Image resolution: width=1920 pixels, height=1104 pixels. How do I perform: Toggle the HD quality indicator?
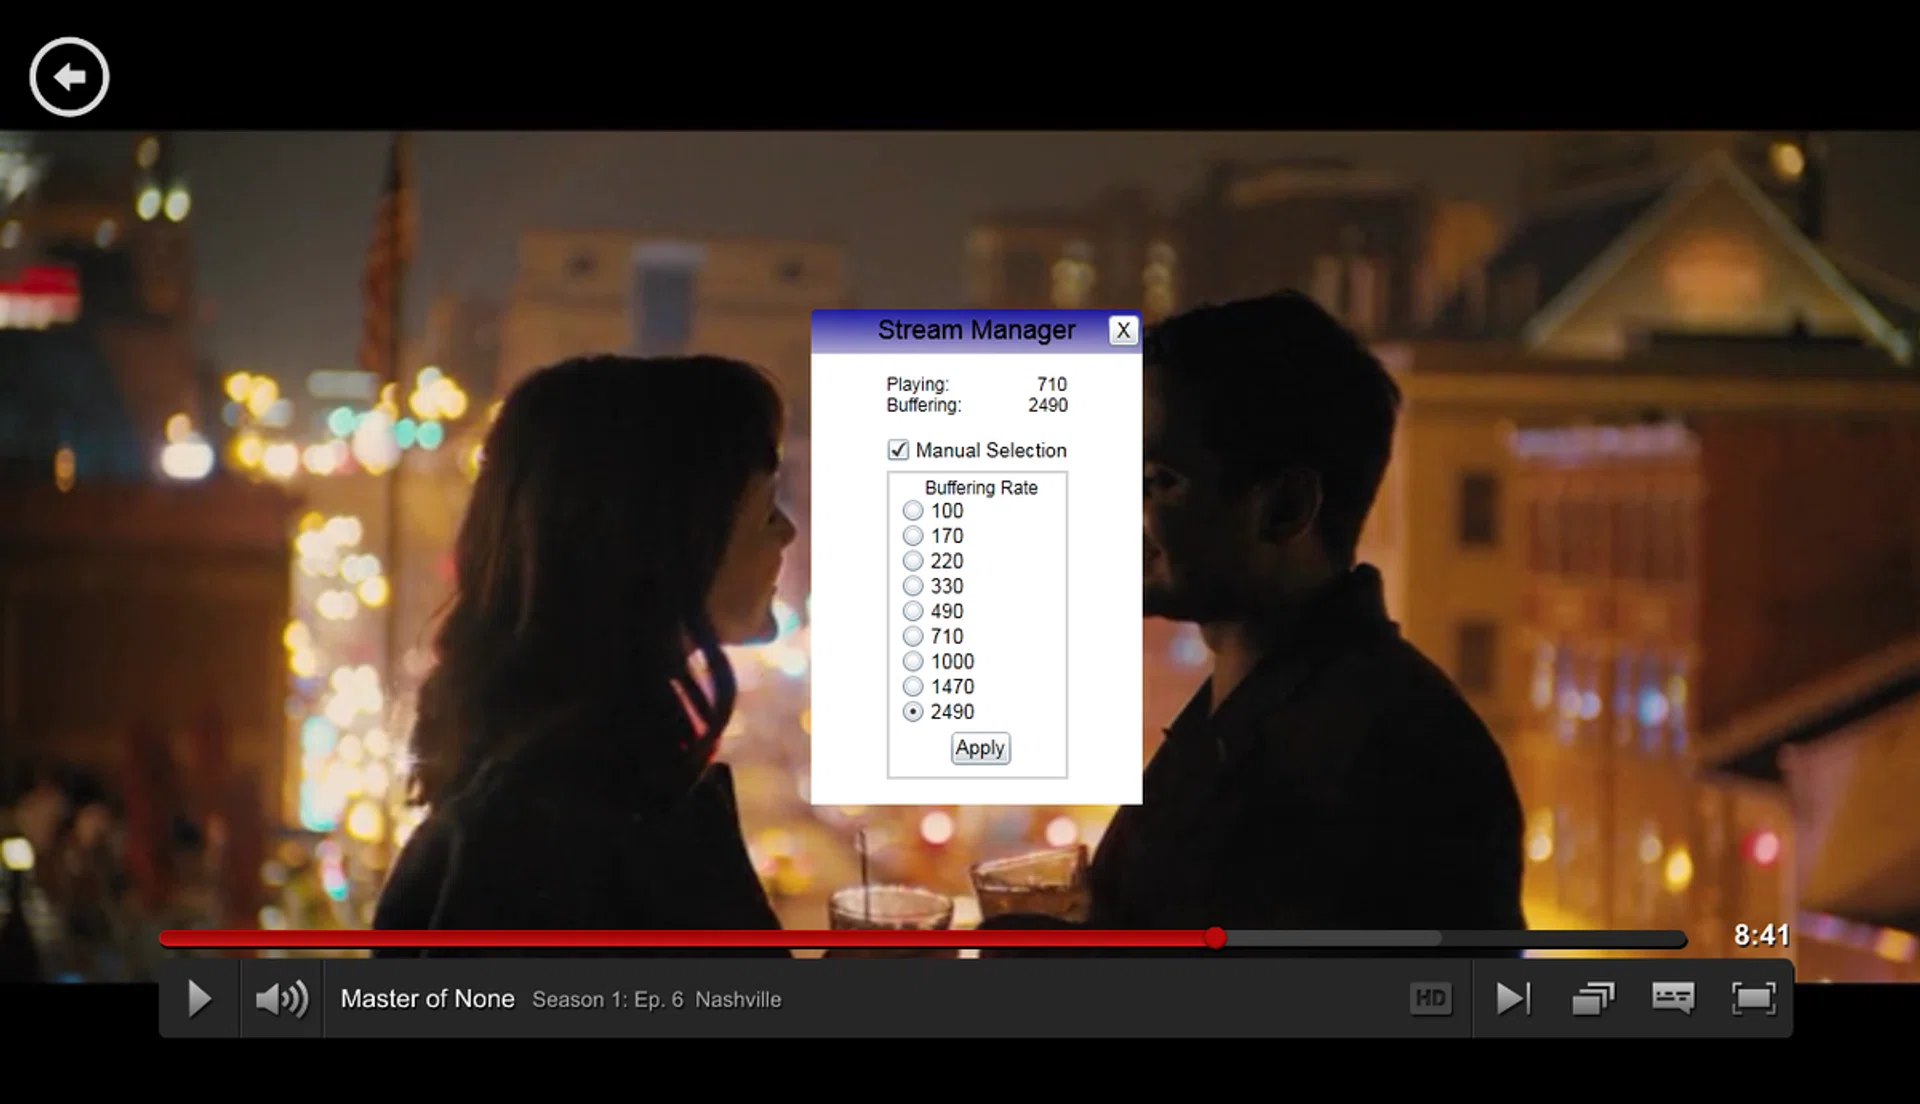pyautogui.click(x=1430, y=998)
